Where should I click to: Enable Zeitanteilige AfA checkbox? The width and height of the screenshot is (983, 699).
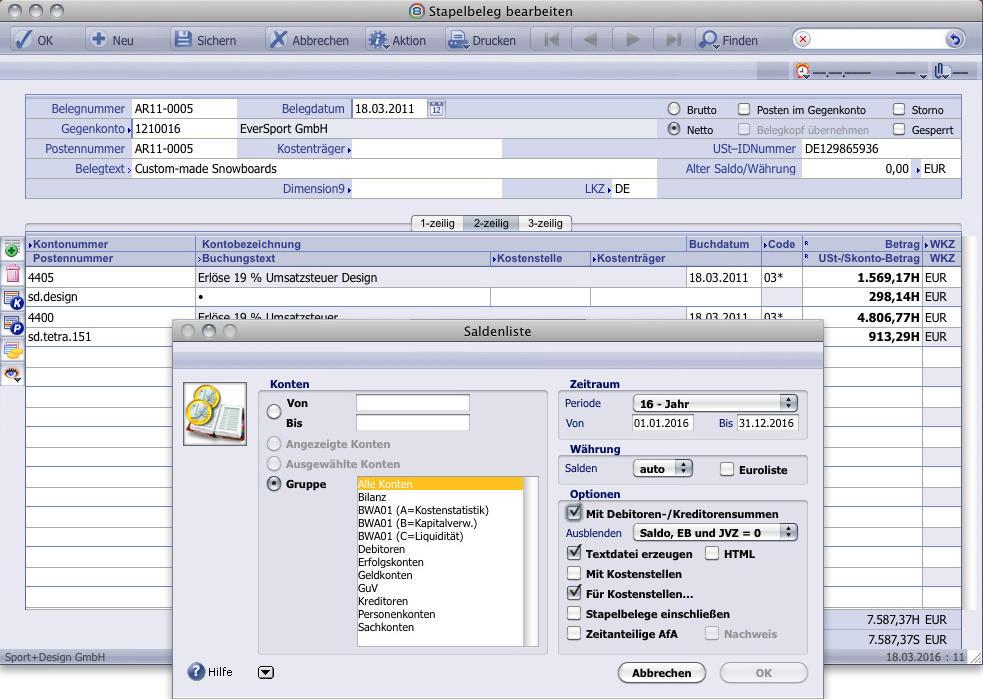[574, 633]
